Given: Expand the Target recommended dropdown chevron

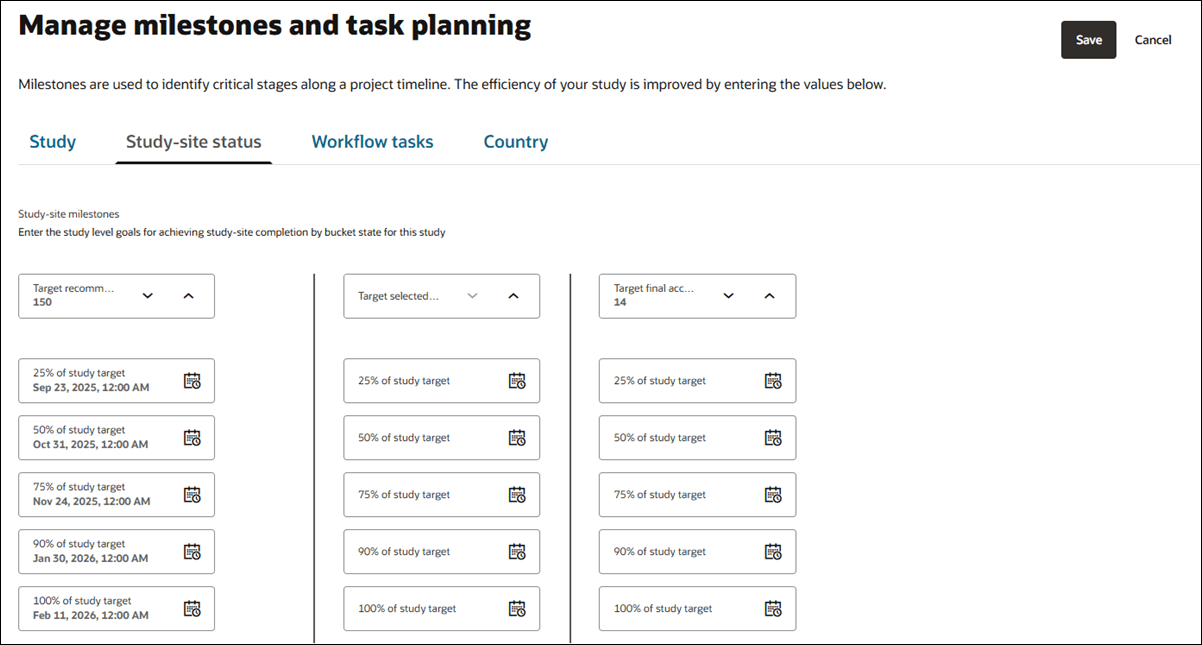Looking at the screenshot, I should [x=147, y=296].
